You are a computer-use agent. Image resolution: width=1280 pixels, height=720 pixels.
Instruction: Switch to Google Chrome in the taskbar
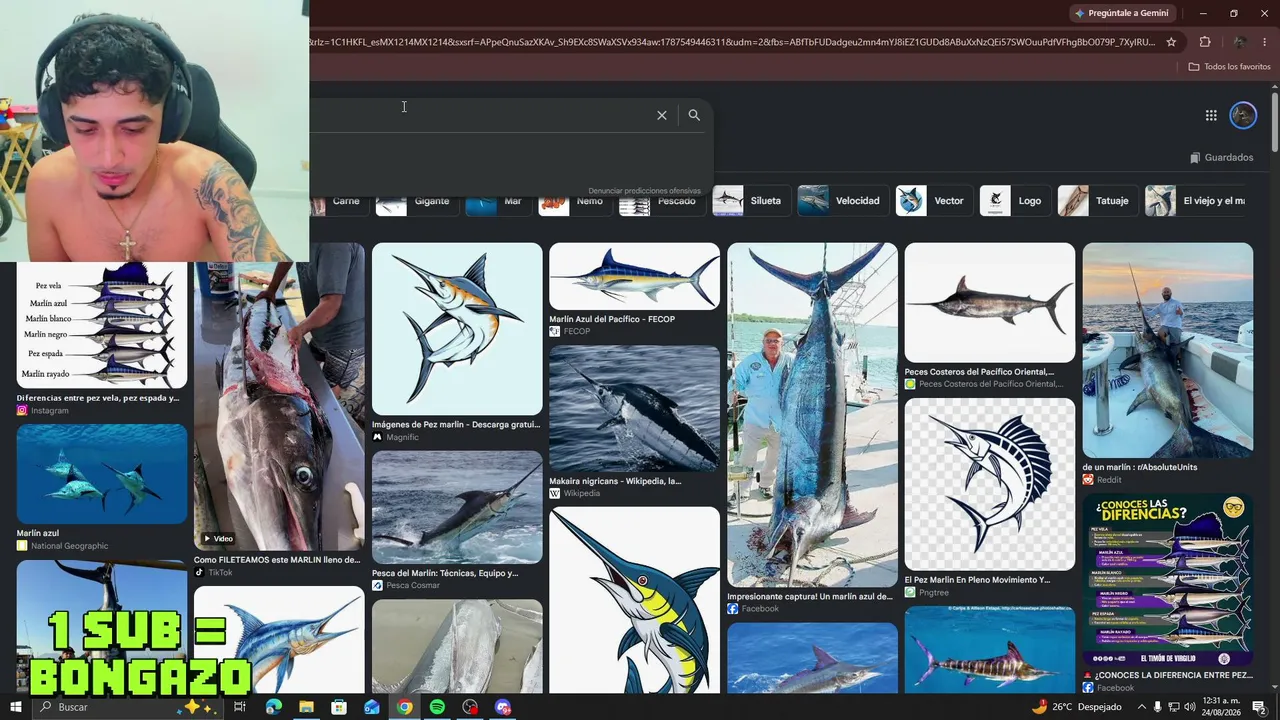[x=404, y=707]
